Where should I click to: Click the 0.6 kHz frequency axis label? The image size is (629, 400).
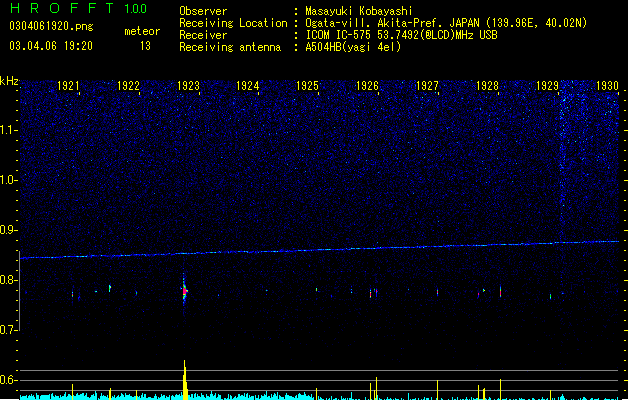[x=8, y=380]
